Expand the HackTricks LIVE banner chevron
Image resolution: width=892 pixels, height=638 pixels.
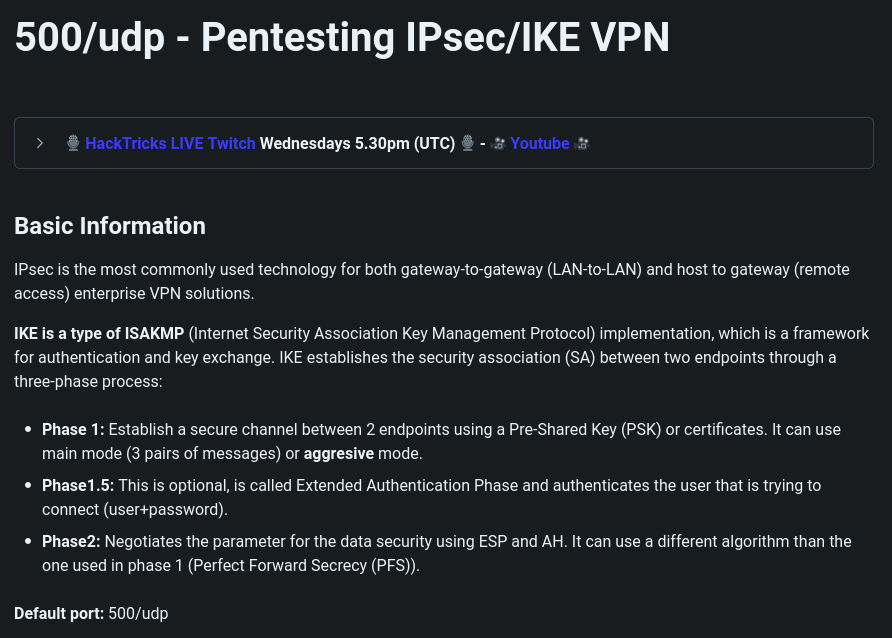[40, 143]
